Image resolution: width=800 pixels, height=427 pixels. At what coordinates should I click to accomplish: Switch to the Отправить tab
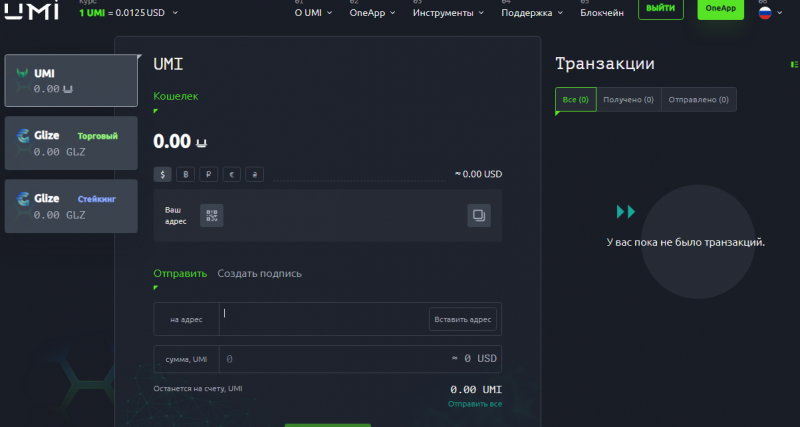(x=180, y=273)
